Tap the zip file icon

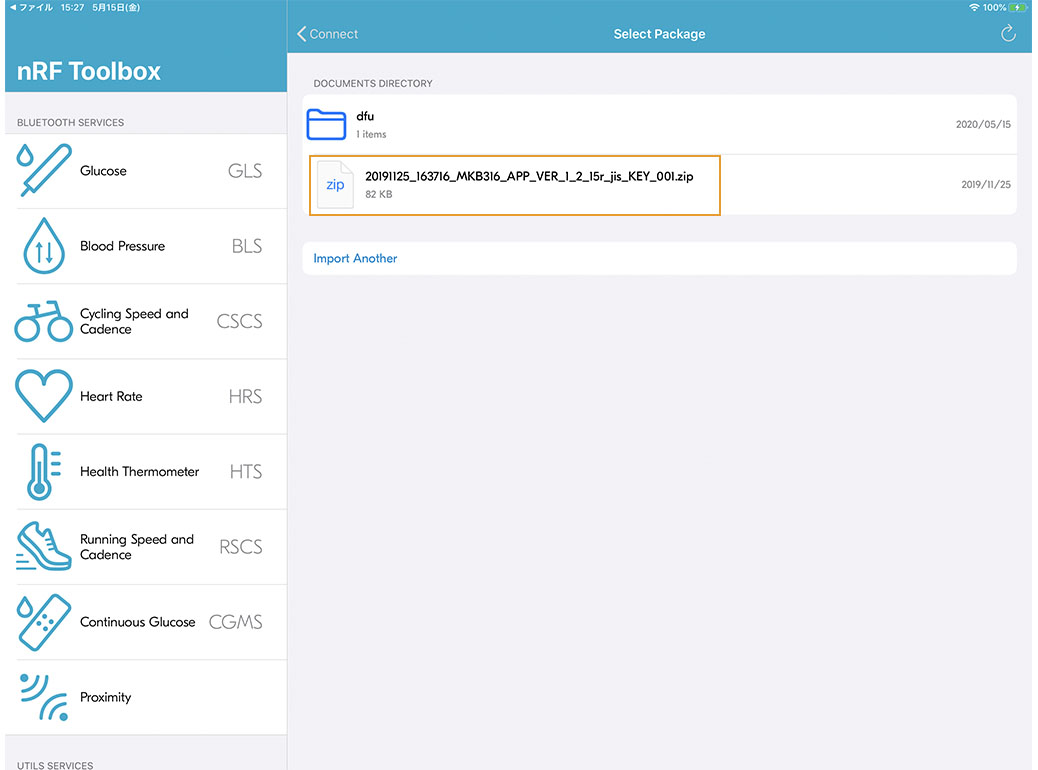335,185
